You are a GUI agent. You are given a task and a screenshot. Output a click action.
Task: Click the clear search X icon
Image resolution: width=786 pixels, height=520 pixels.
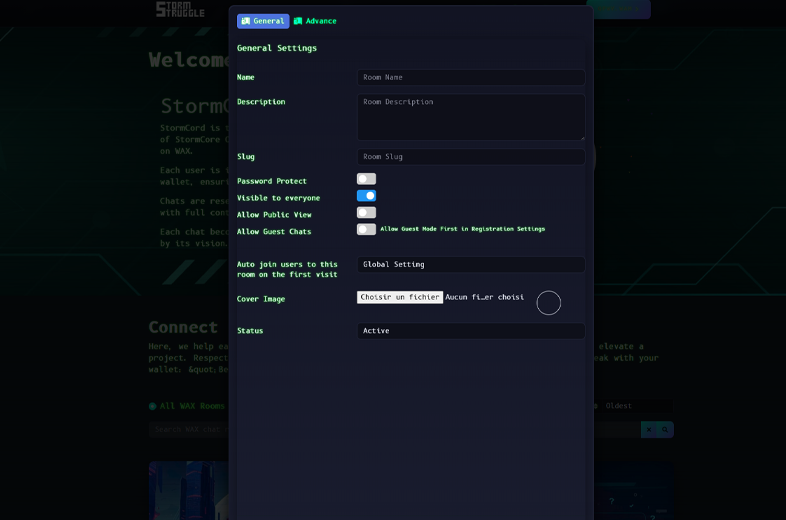tap(648, 430)
